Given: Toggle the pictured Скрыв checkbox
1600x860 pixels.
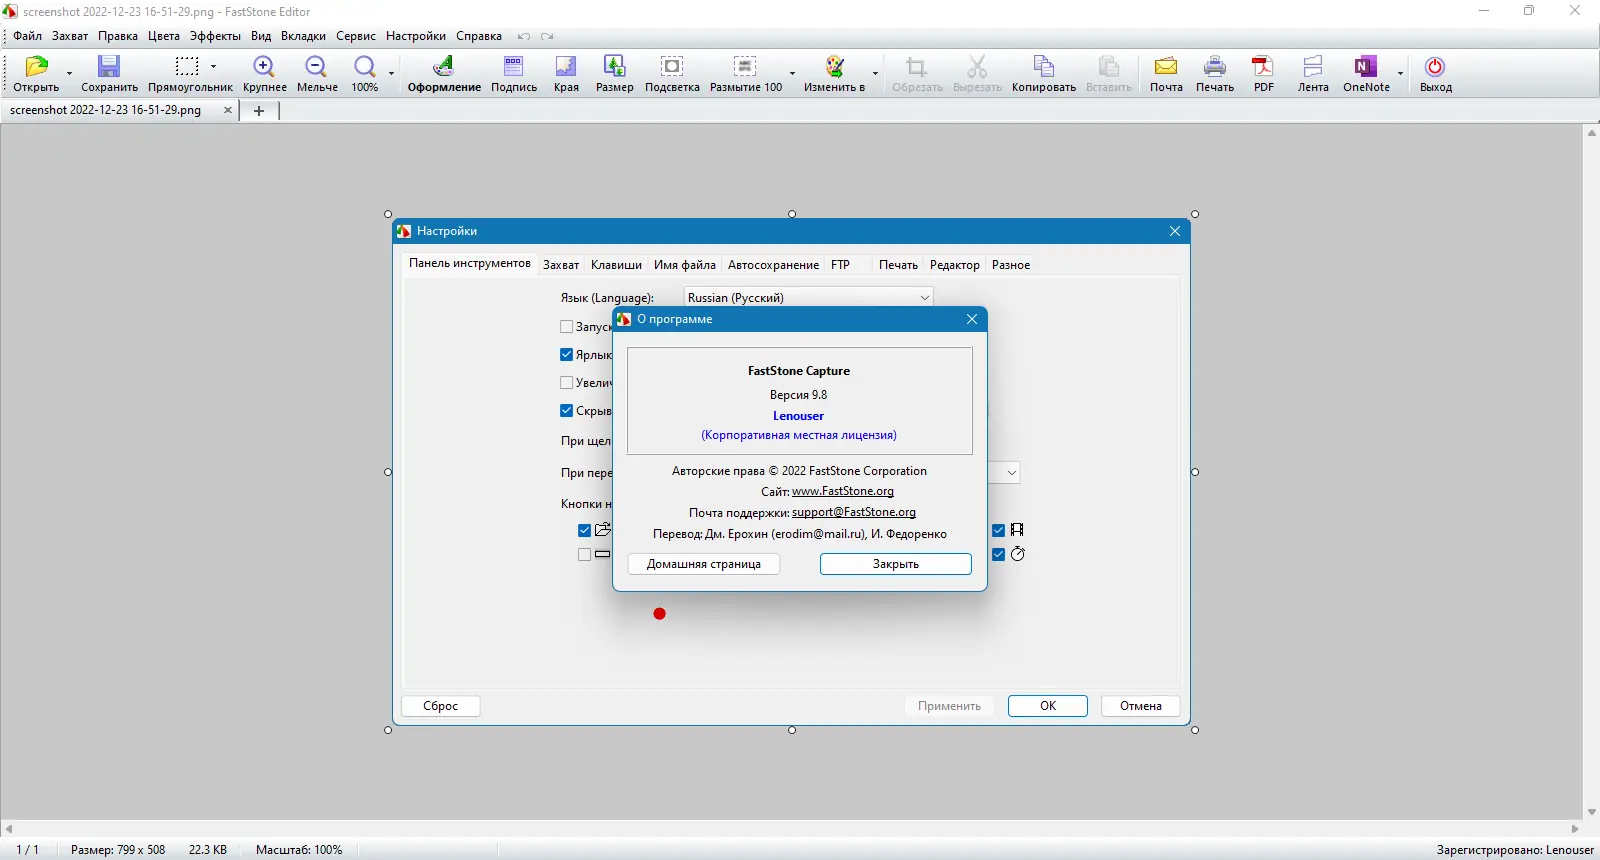Looking at the screenshot, I should coord(567,411).
